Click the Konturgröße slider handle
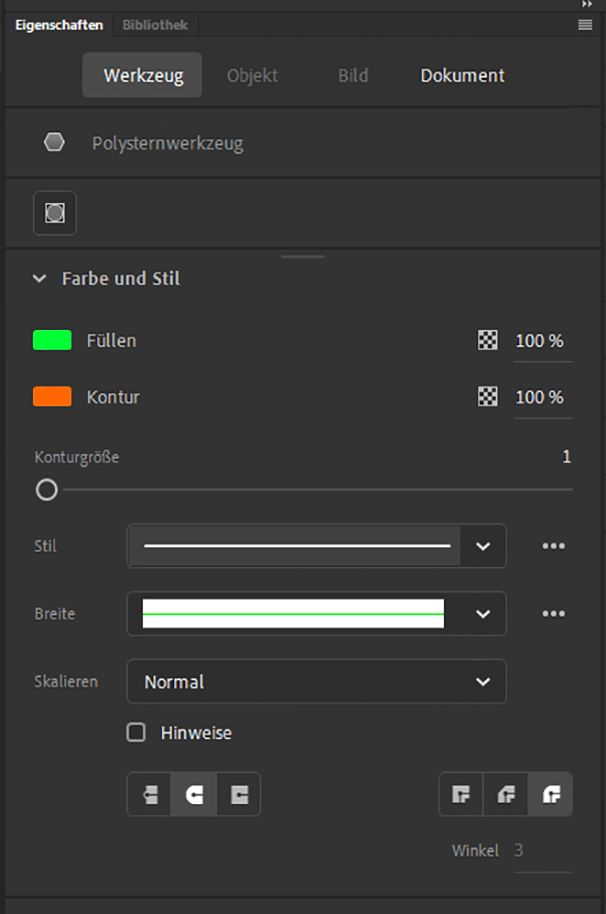 point(46,490)
